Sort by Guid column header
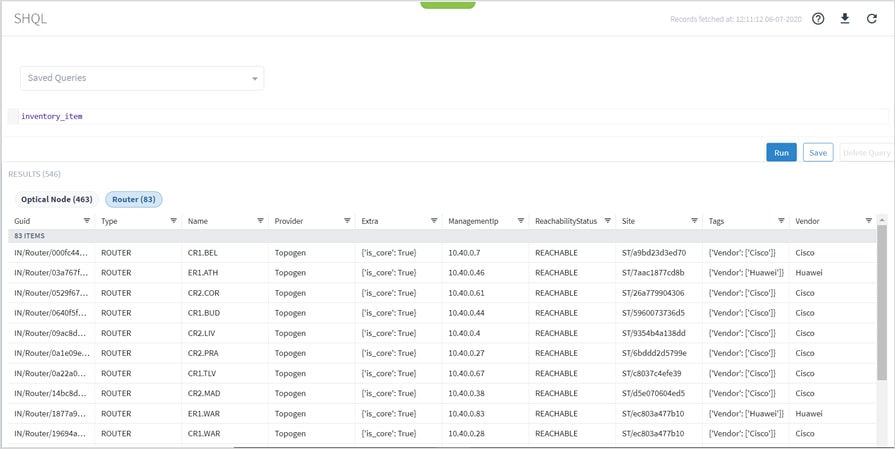Image resolution: width=895 pixels, height=449 pixels. pyautogui.click(x=22, y=221)
